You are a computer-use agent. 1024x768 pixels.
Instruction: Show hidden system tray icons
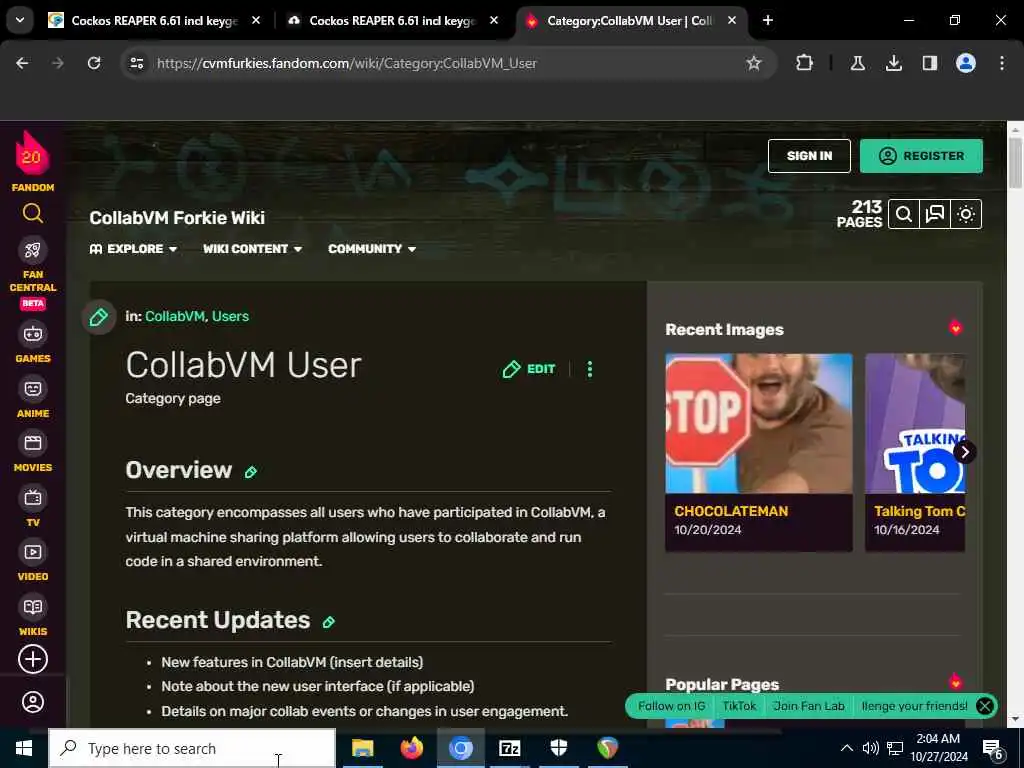(x=846, y=748)
